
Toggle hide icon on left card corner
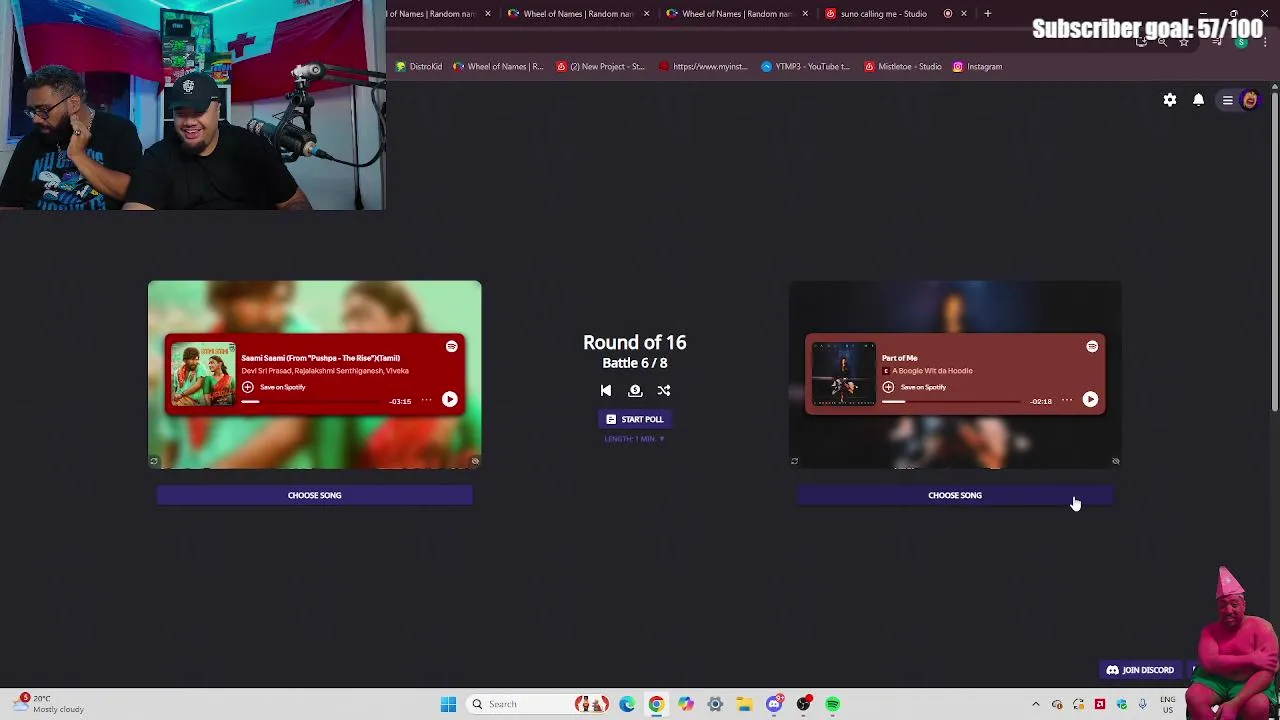[475, 461]
